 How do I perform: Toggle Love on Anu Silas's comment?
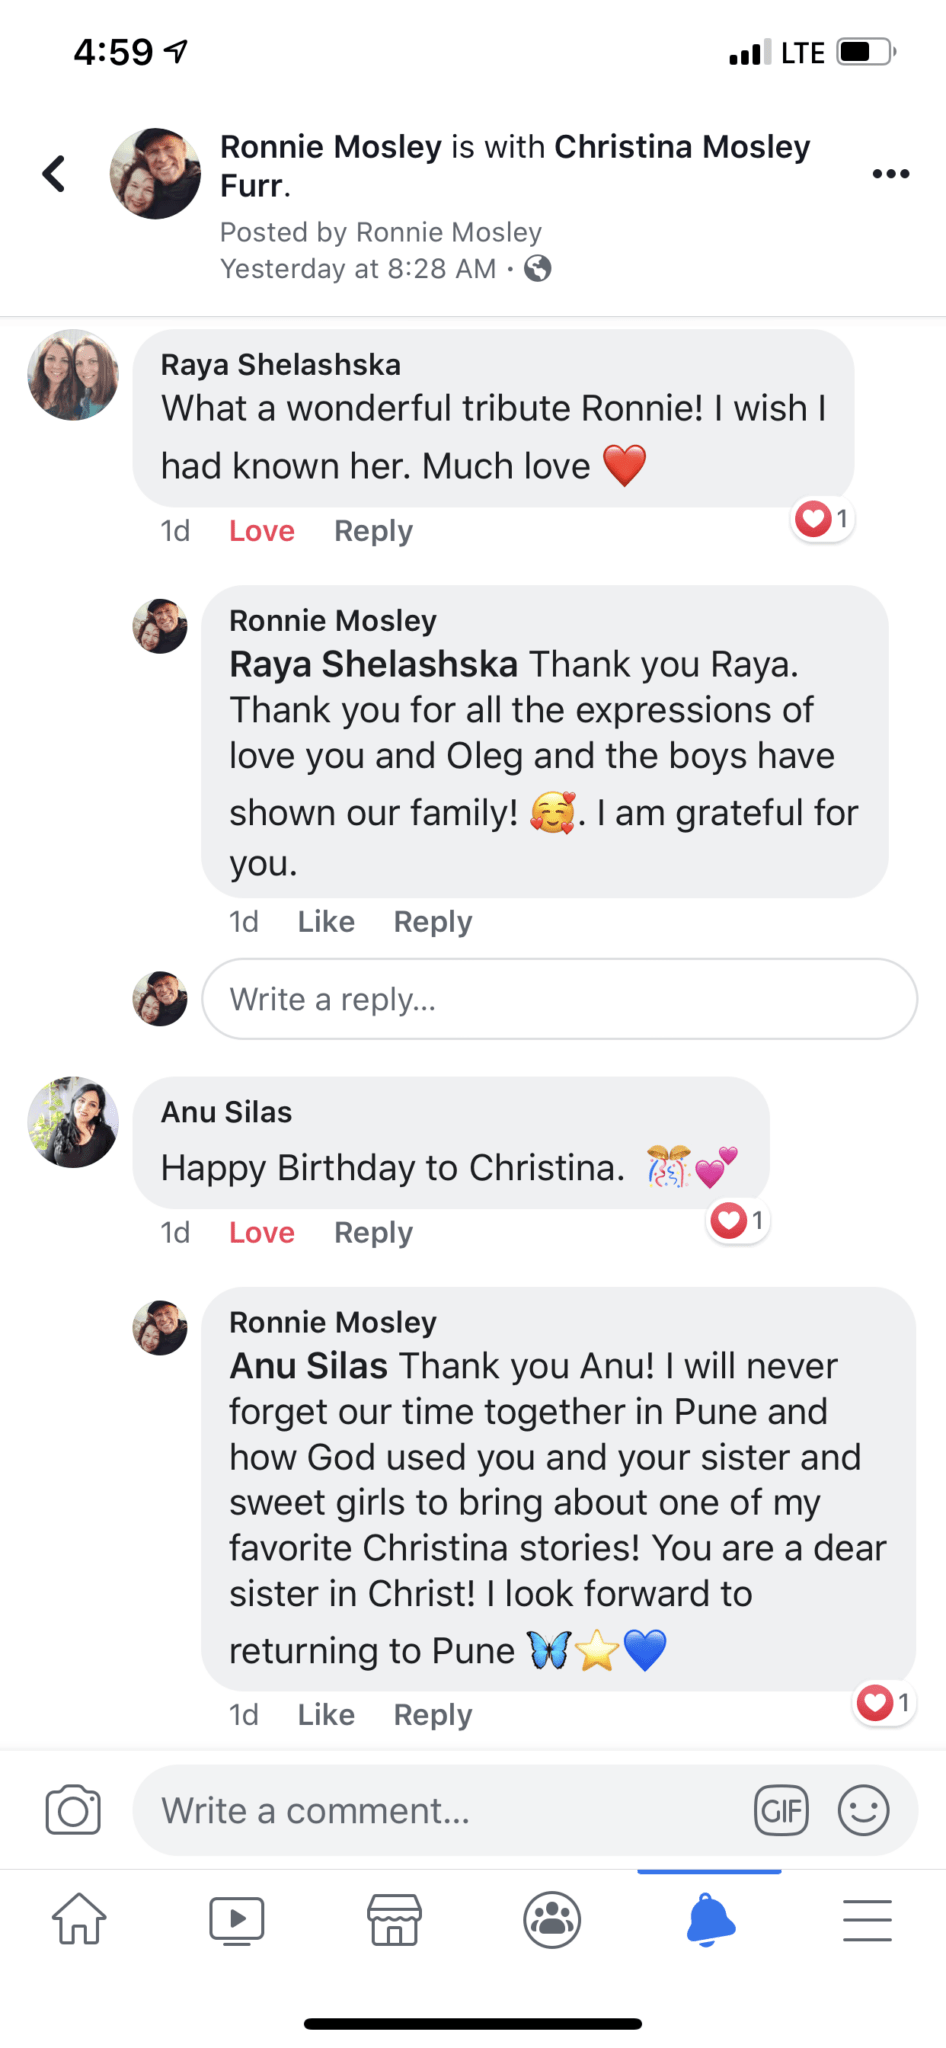click(262, 1233)
